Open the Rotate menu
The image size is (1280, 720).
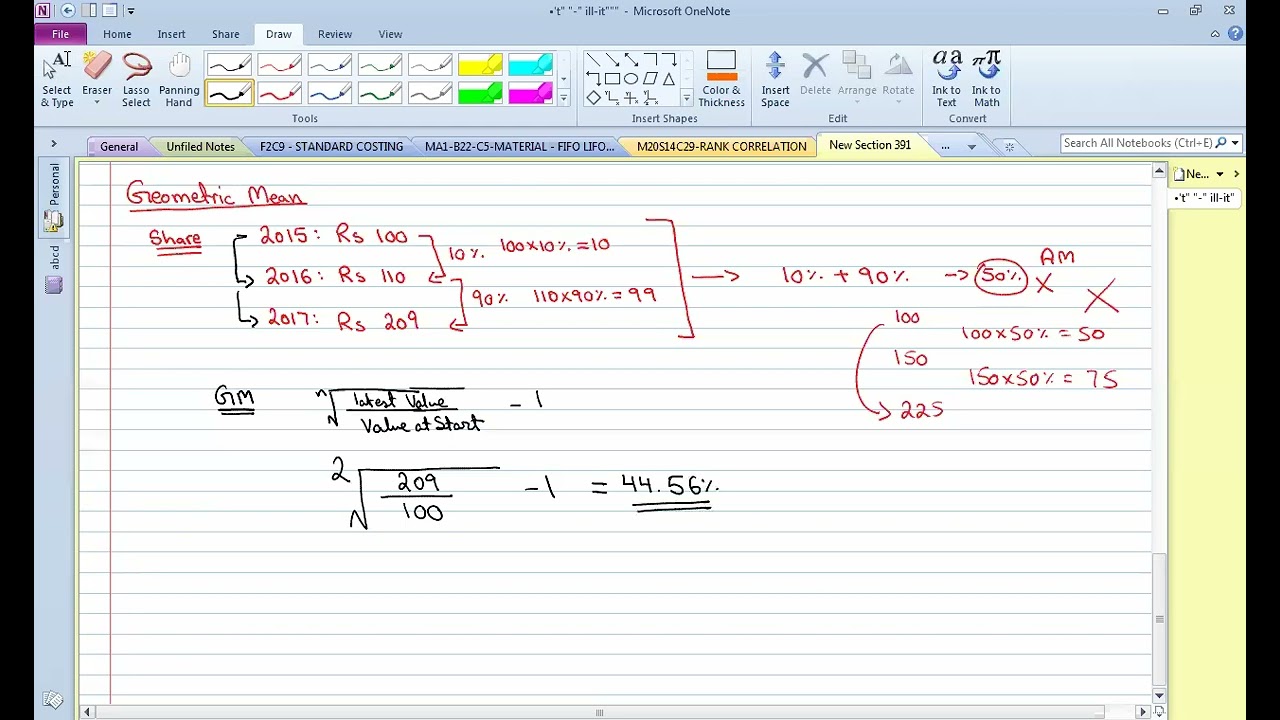898,80
